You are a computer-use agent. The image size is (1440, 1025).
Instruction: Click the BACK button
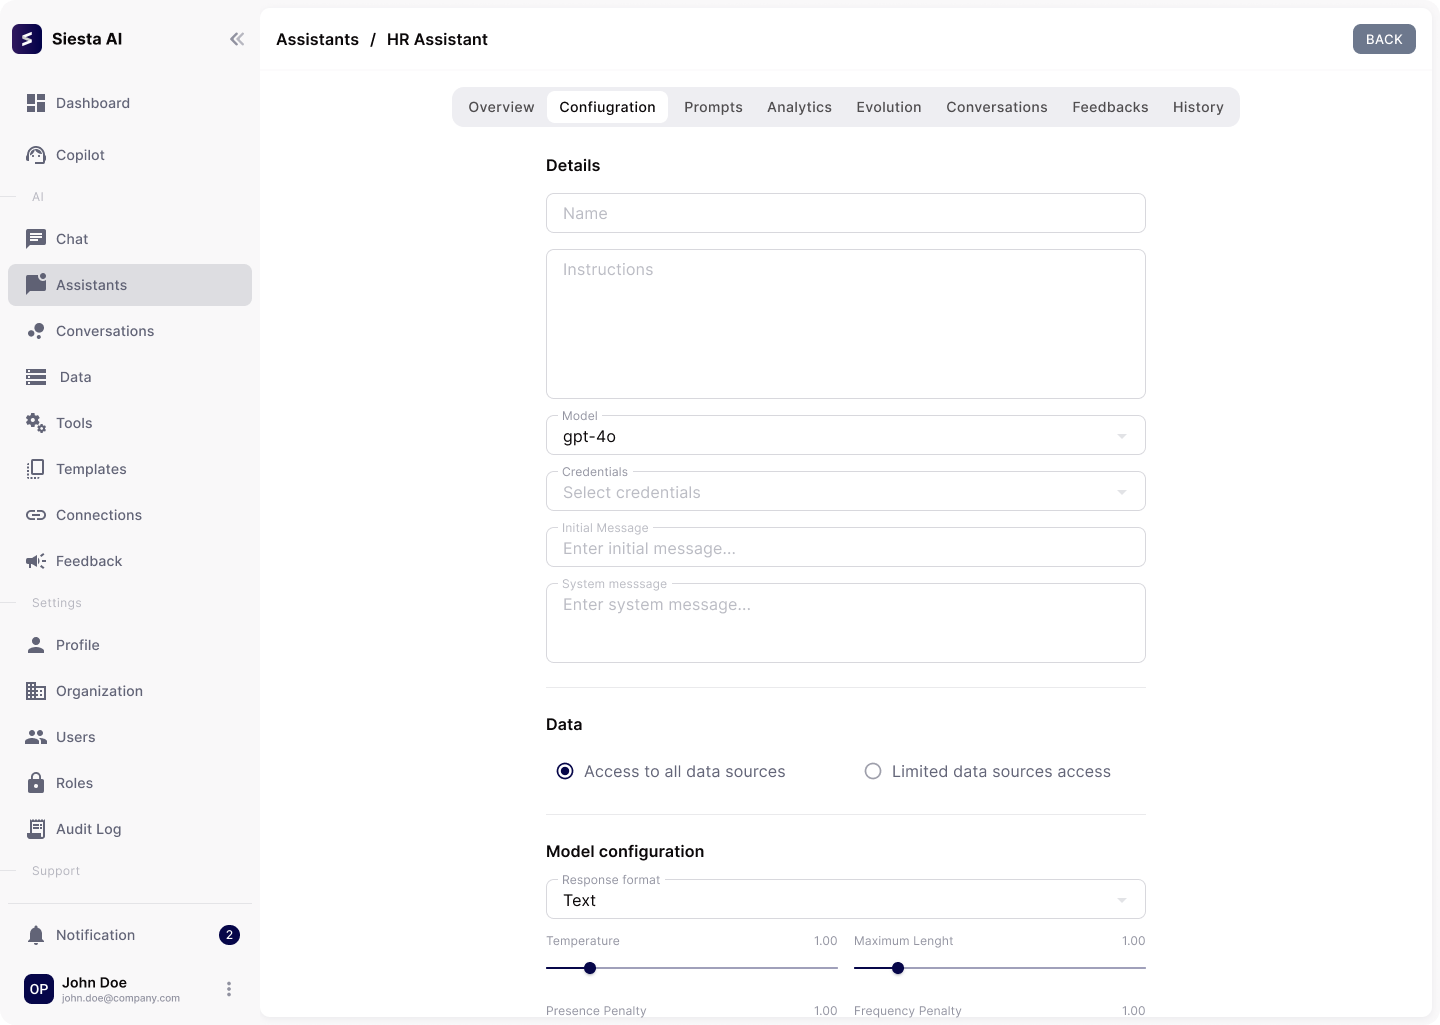click(1384, 39)
